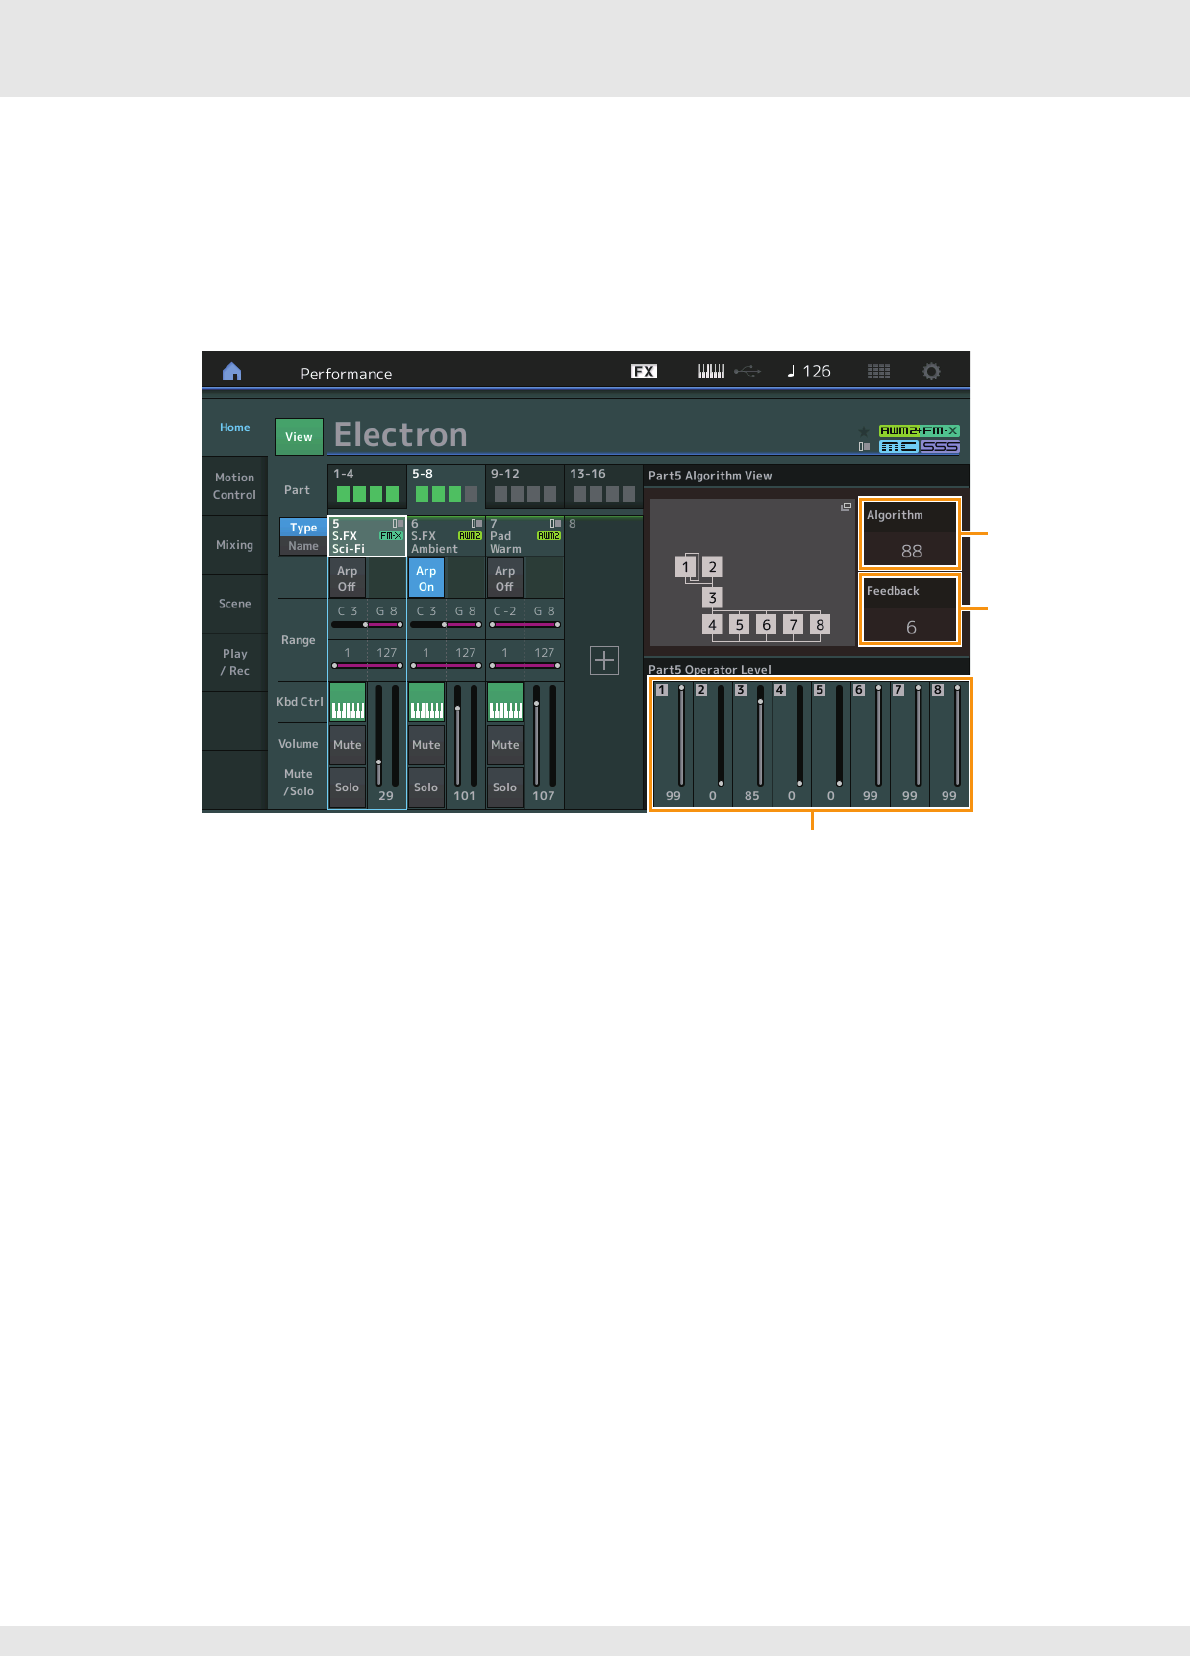Open the Scene tab
Image resolution: width=1190 pixels, height=1656 pixels.
click(235, 604)
